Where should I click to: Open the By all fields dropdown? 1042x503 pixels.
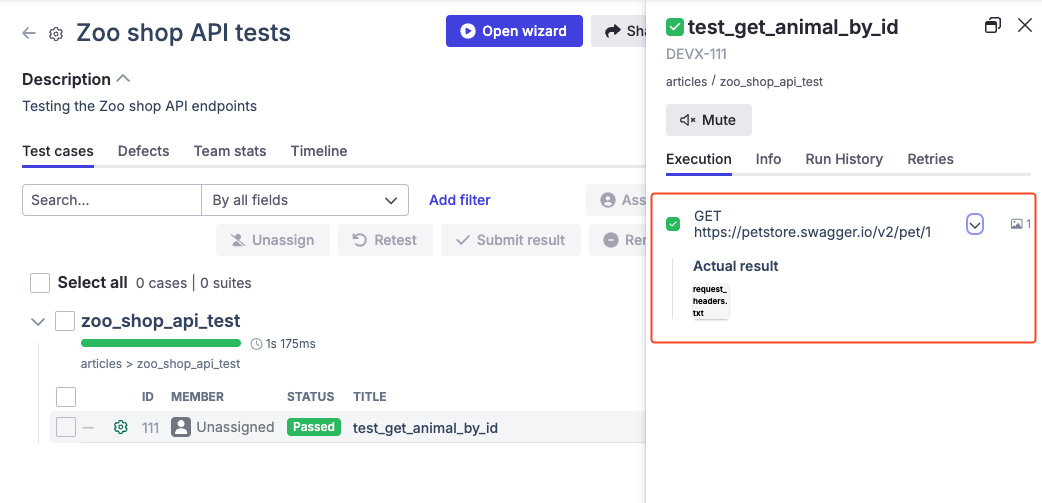(304, 200)
